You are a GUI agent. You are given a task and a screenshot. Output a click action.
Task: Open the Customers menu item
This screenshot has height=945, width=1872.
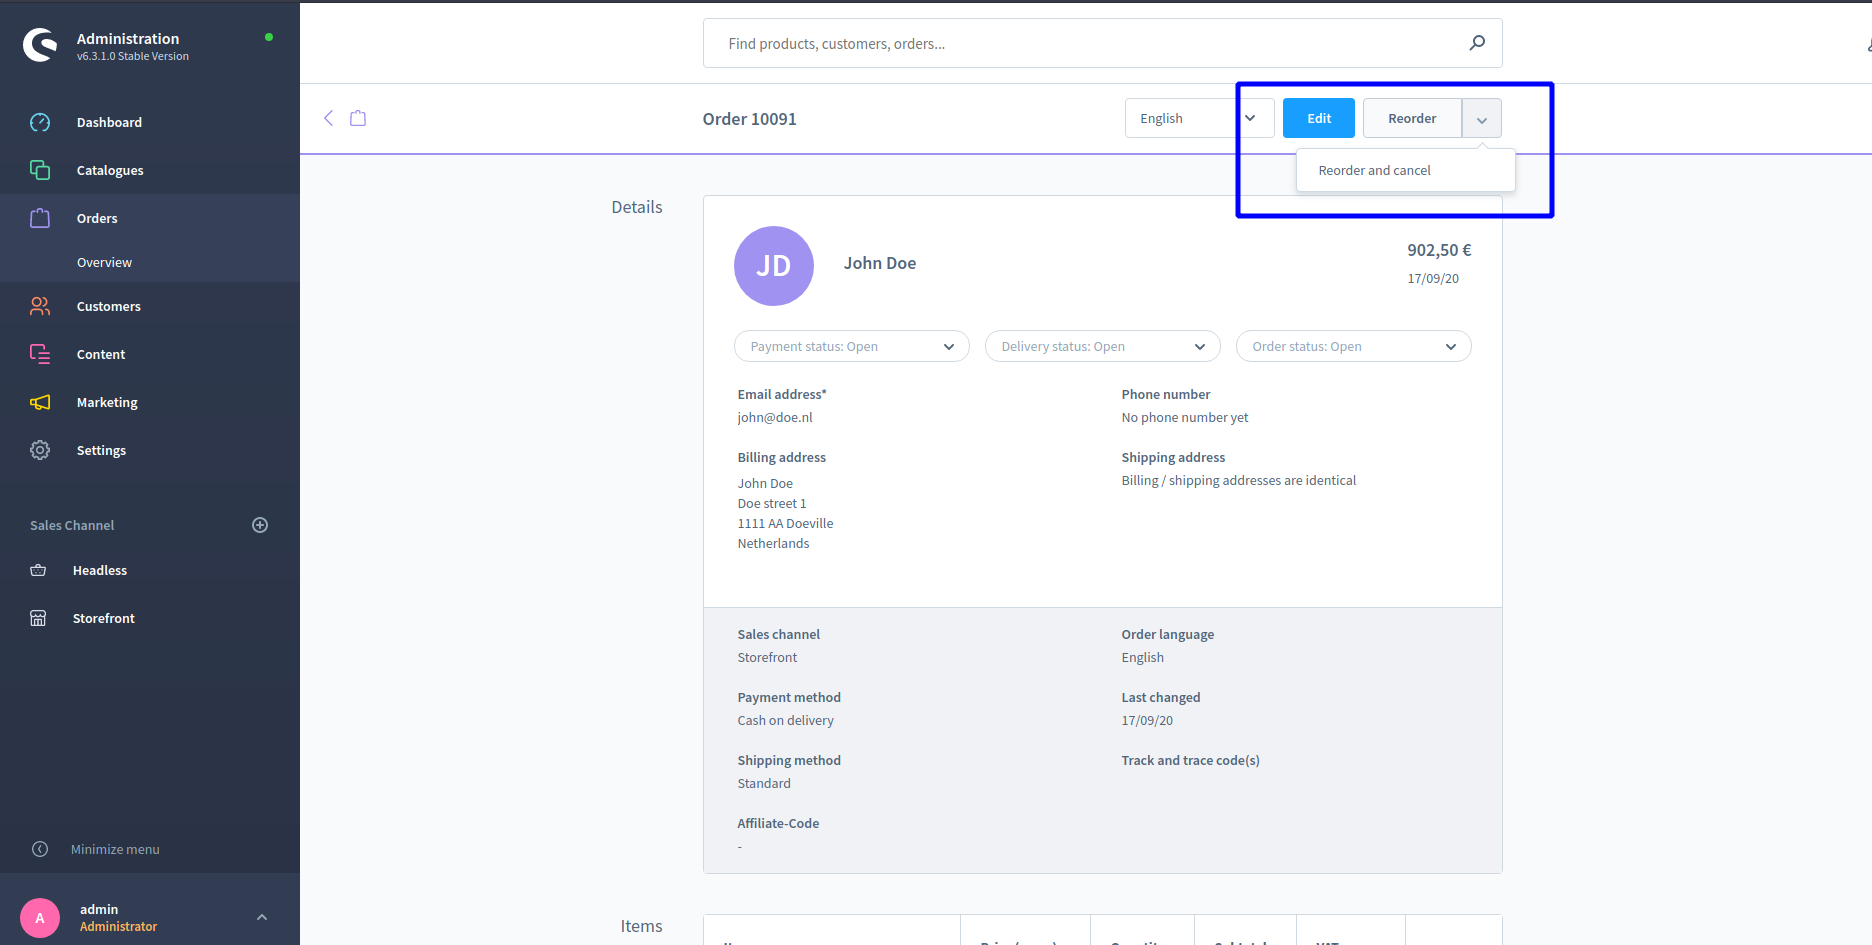tap(108, 306)
